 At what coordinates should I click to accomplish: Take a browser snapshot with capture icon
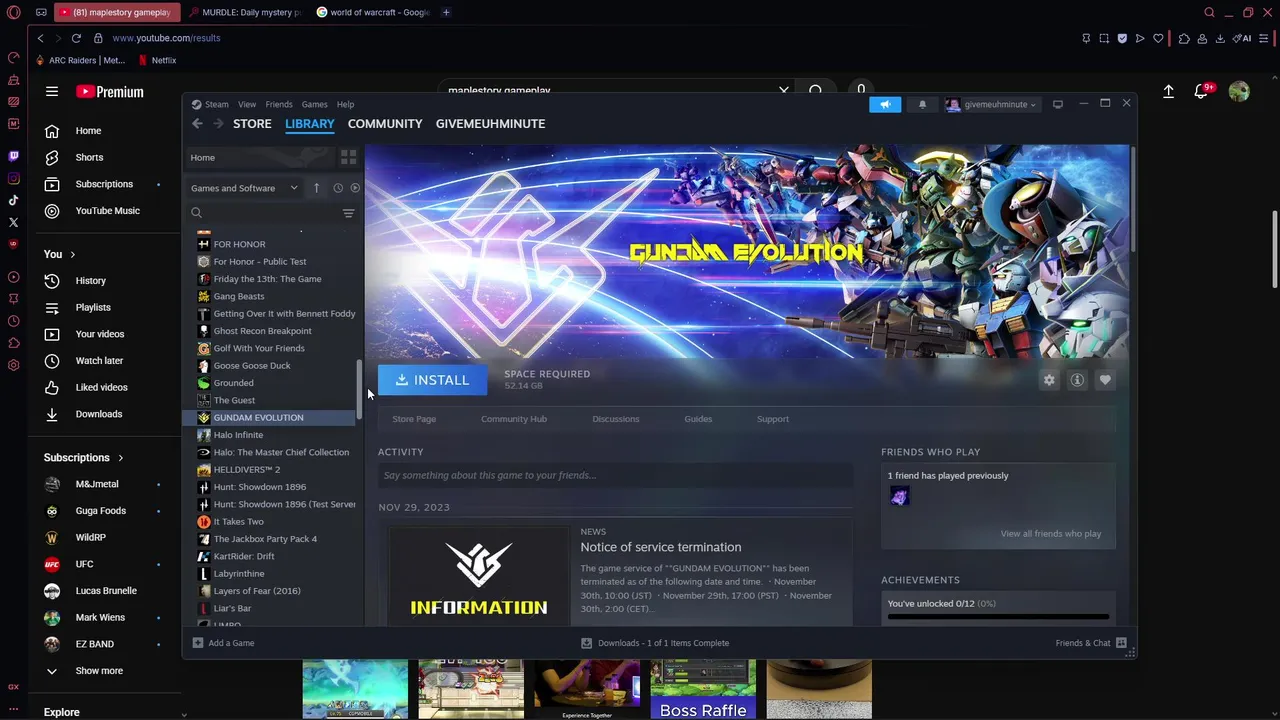pyautogui.click(x=1104, y=38)
